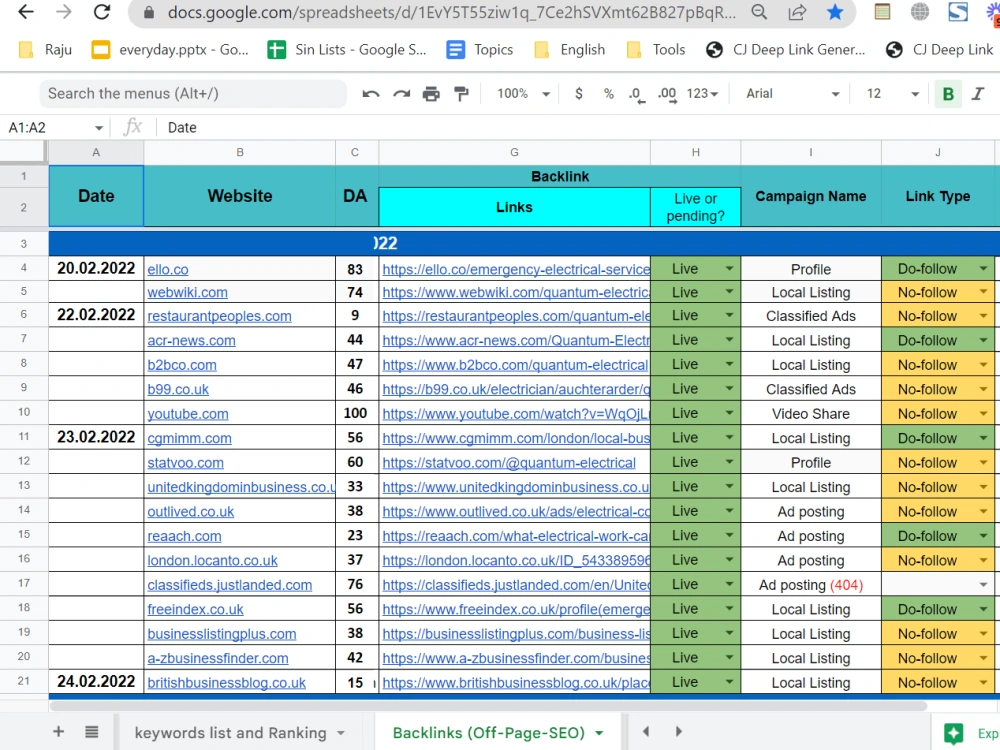
Task: Open the font size dropdown
Action: click(x=892, y=94)
